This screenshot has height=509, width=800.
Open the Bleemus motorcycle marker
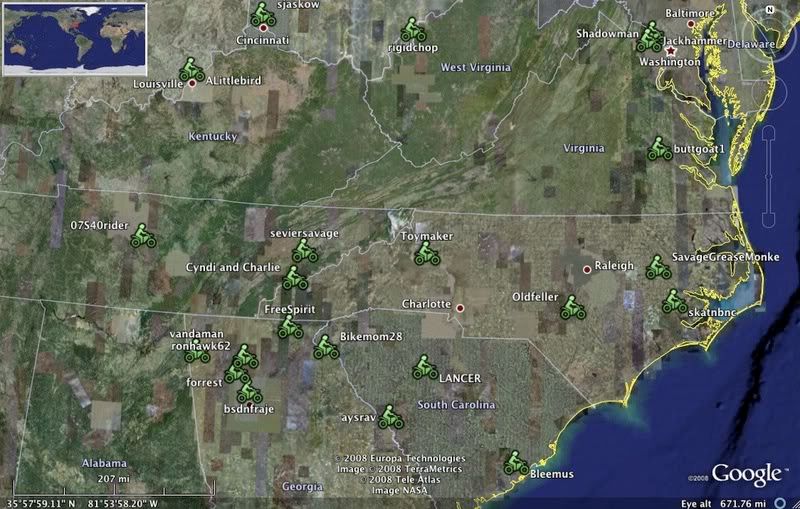516,463
